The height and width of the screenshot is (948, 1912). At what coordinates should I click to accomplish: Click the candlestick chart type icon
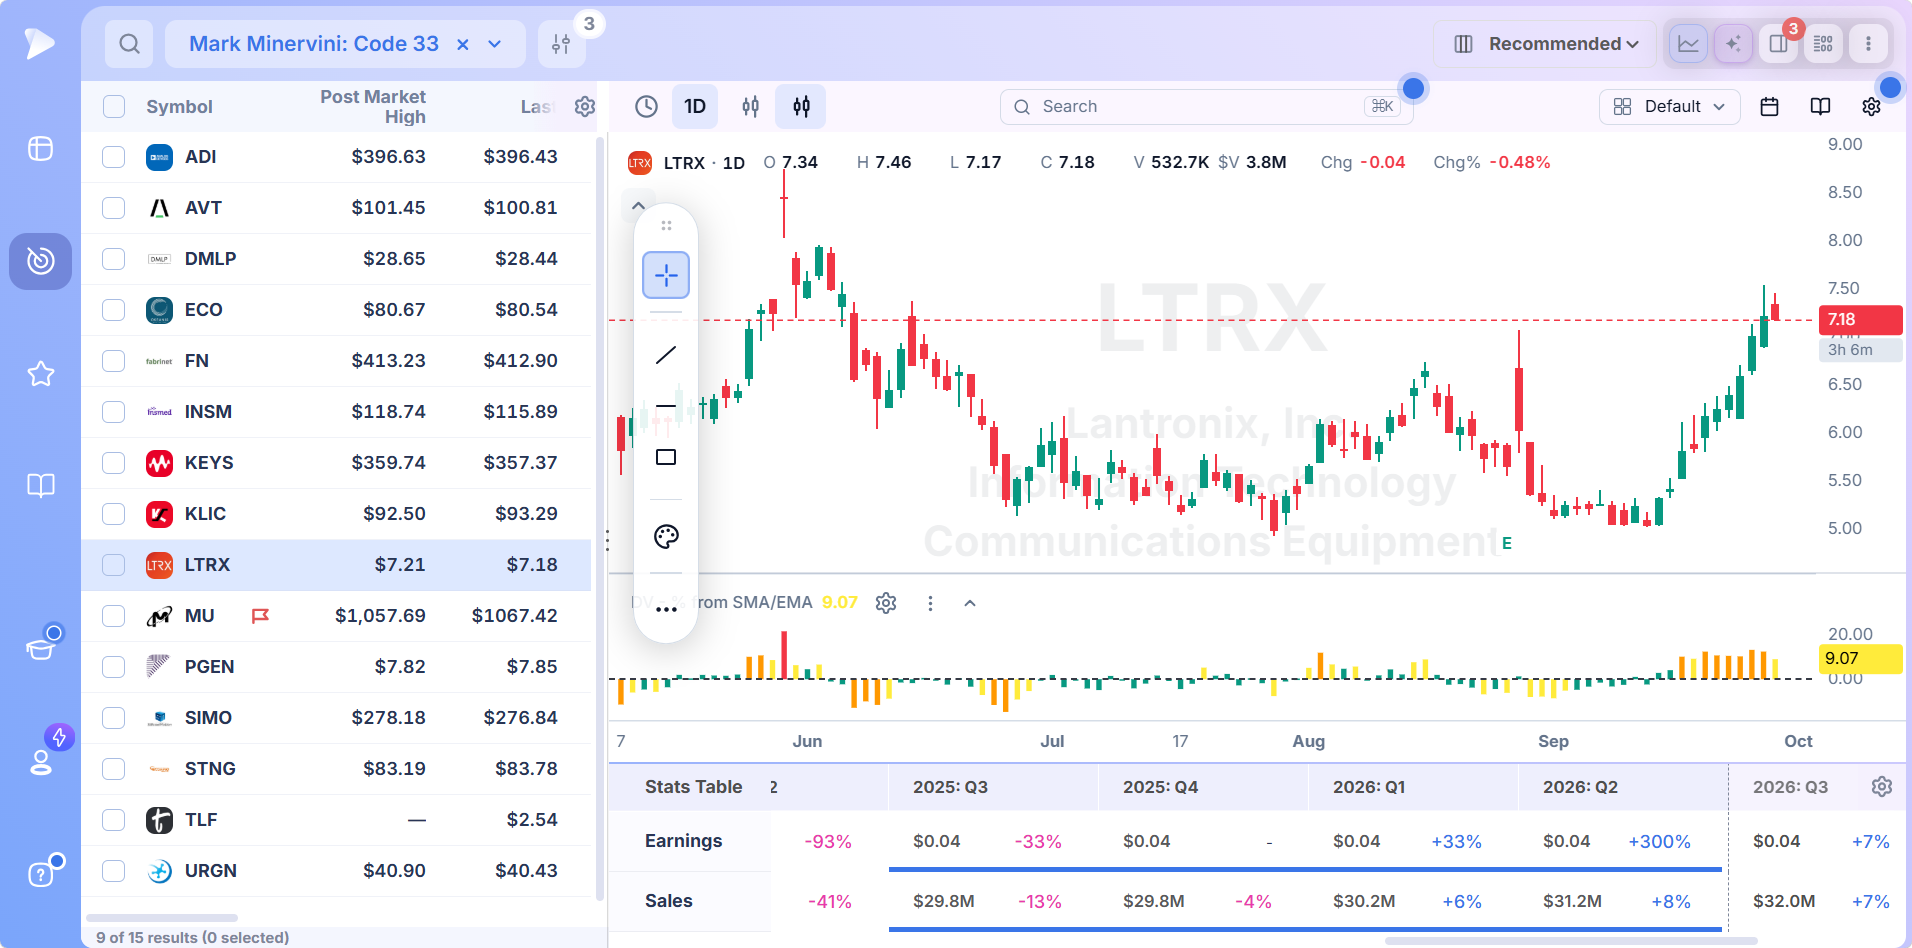pyautogui.click(x=801, y=106)
